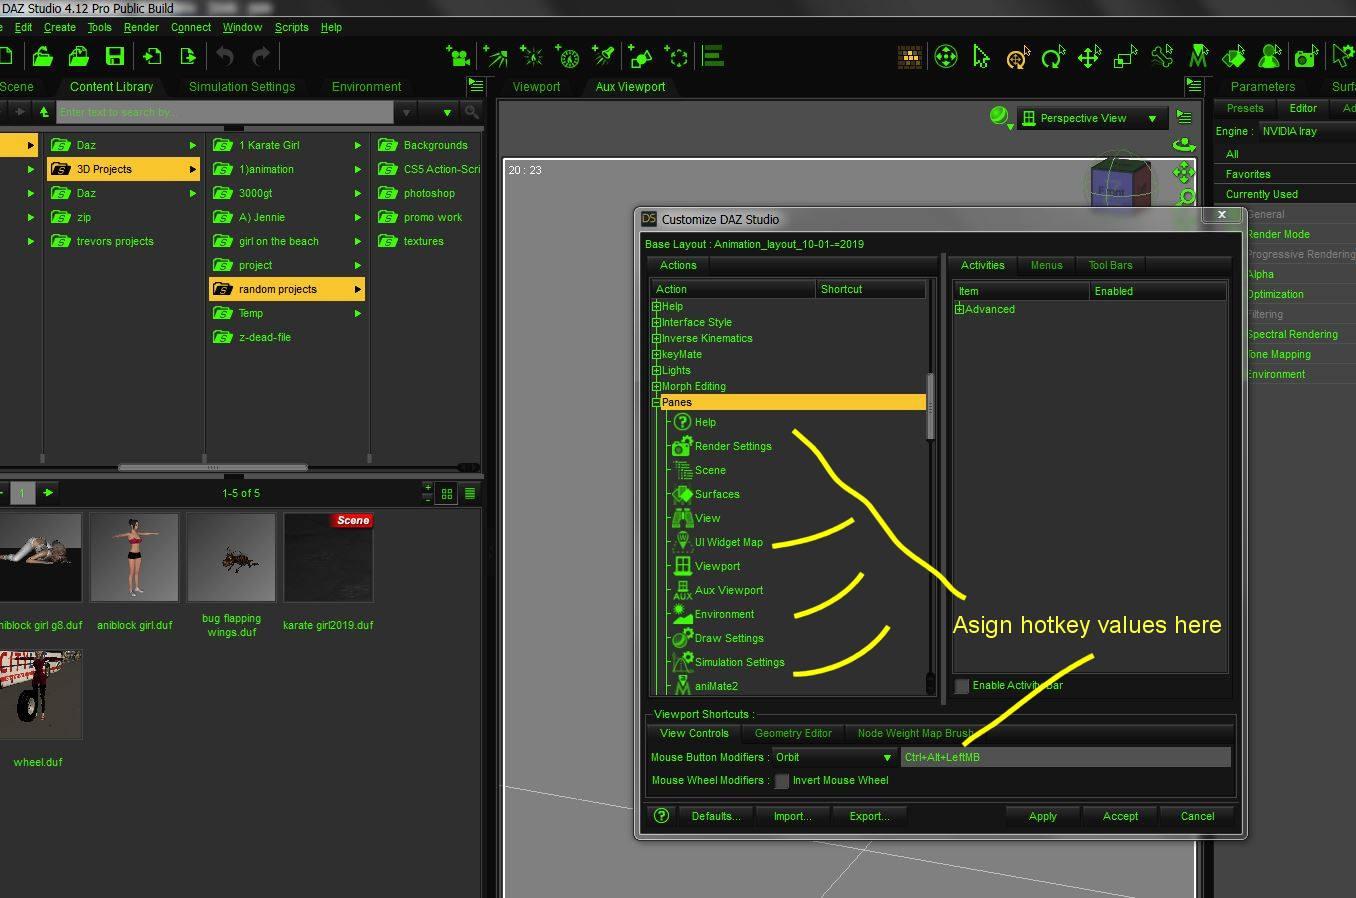The height and width of the screenshot is (898, 1356).
Task: Open the Geometry Editor shortcuts tab
Action: pos(793,733)
